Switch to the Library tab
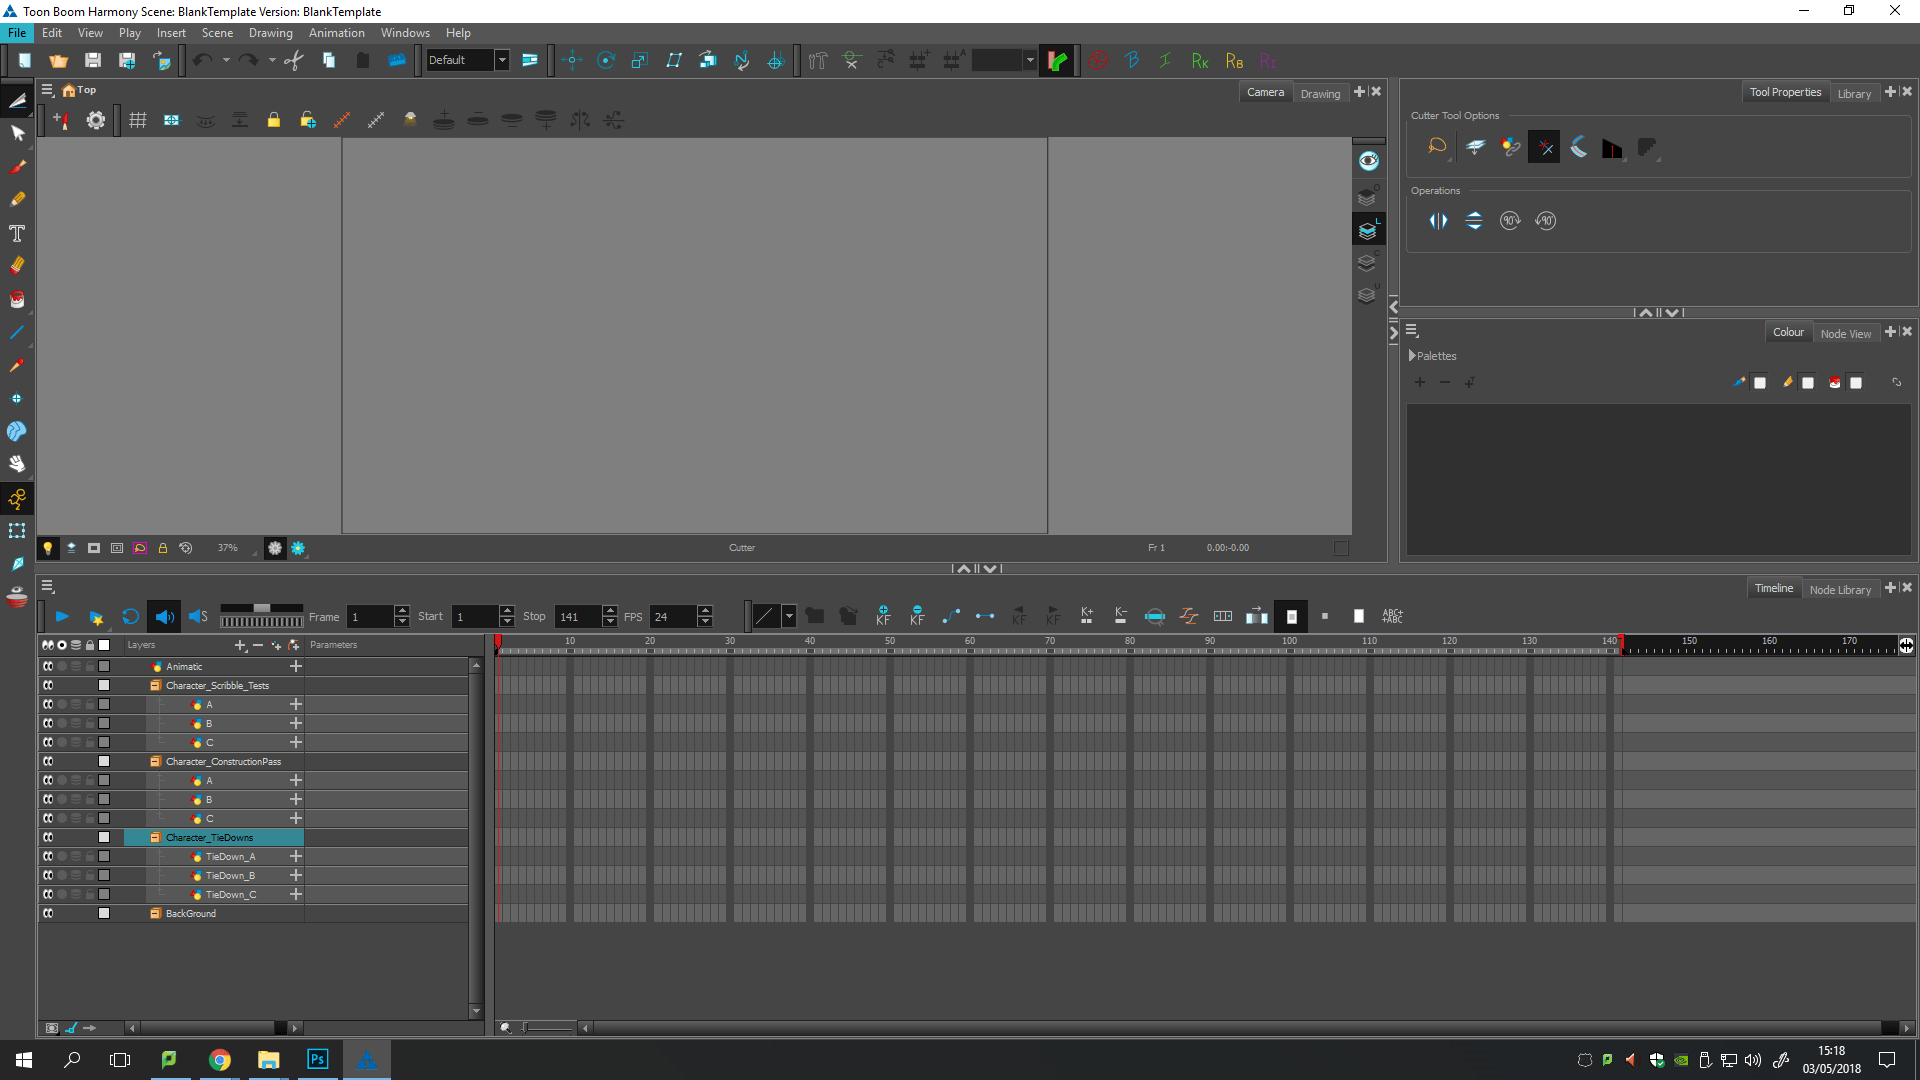The width and height of the screenshot is (1920, 1080). coord(1854,93)
